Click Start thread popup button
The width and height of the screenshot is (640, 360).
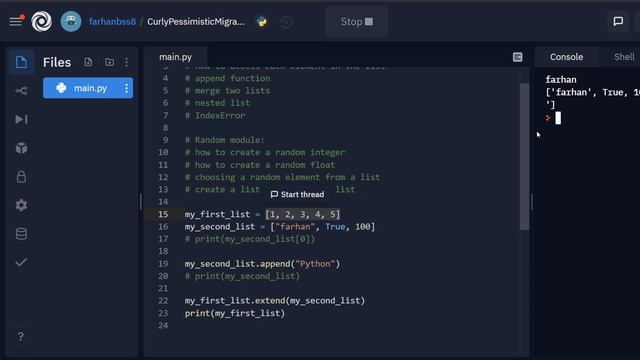[298, 194]
